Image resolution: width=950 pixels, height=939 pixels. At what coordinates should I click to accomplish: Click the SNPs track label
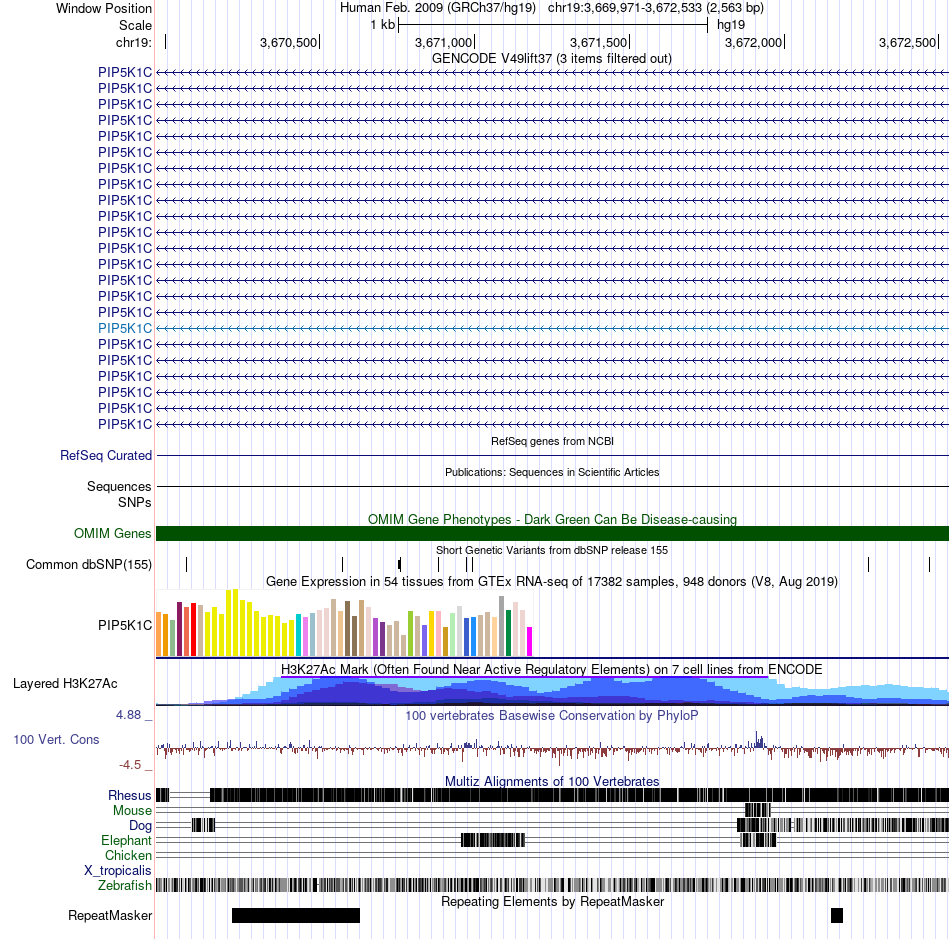click(x=135, y=503)
